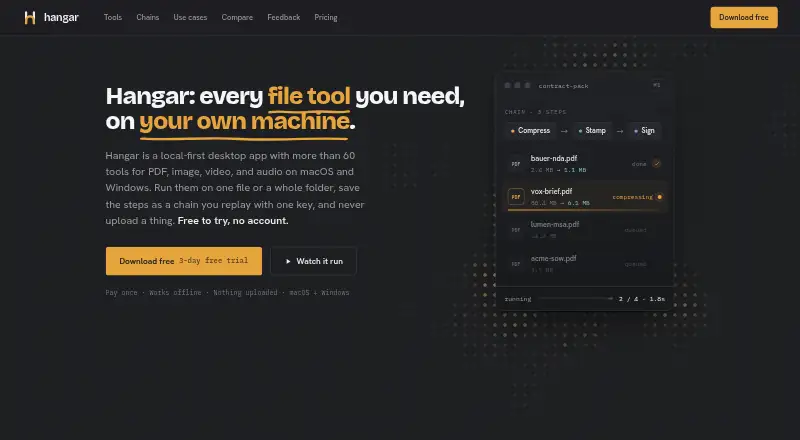Screen dimensions: 800x440
Task: Click the play icon in Watch it run
Action: point(288,261)
